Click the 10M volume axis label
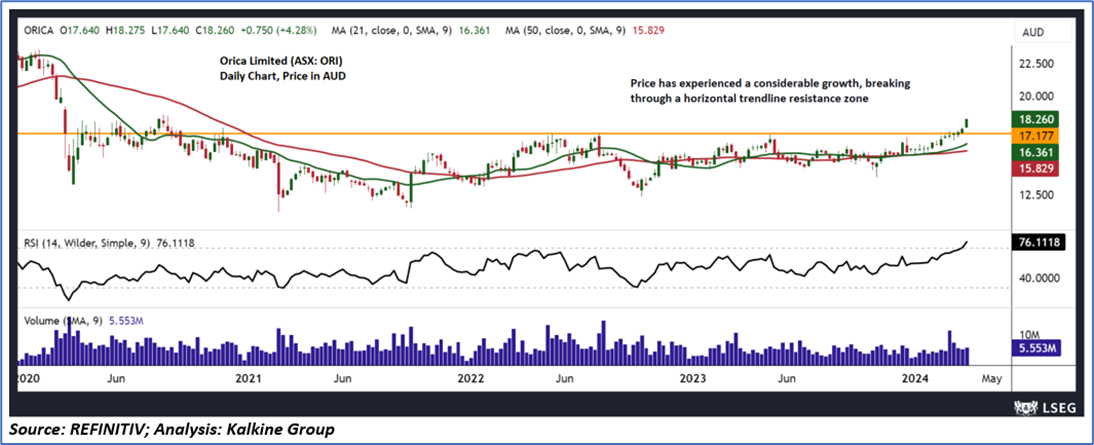Image resolution: width=1094 pixels, height=445 pixels. point(1032,335)
